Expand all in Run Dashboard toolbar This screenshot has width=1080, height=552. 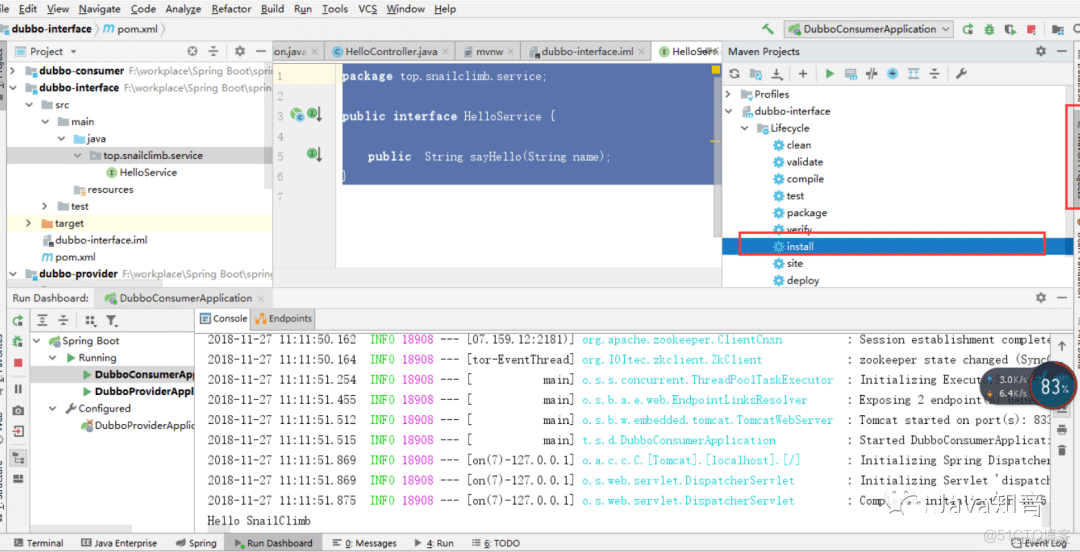point(42,320)
